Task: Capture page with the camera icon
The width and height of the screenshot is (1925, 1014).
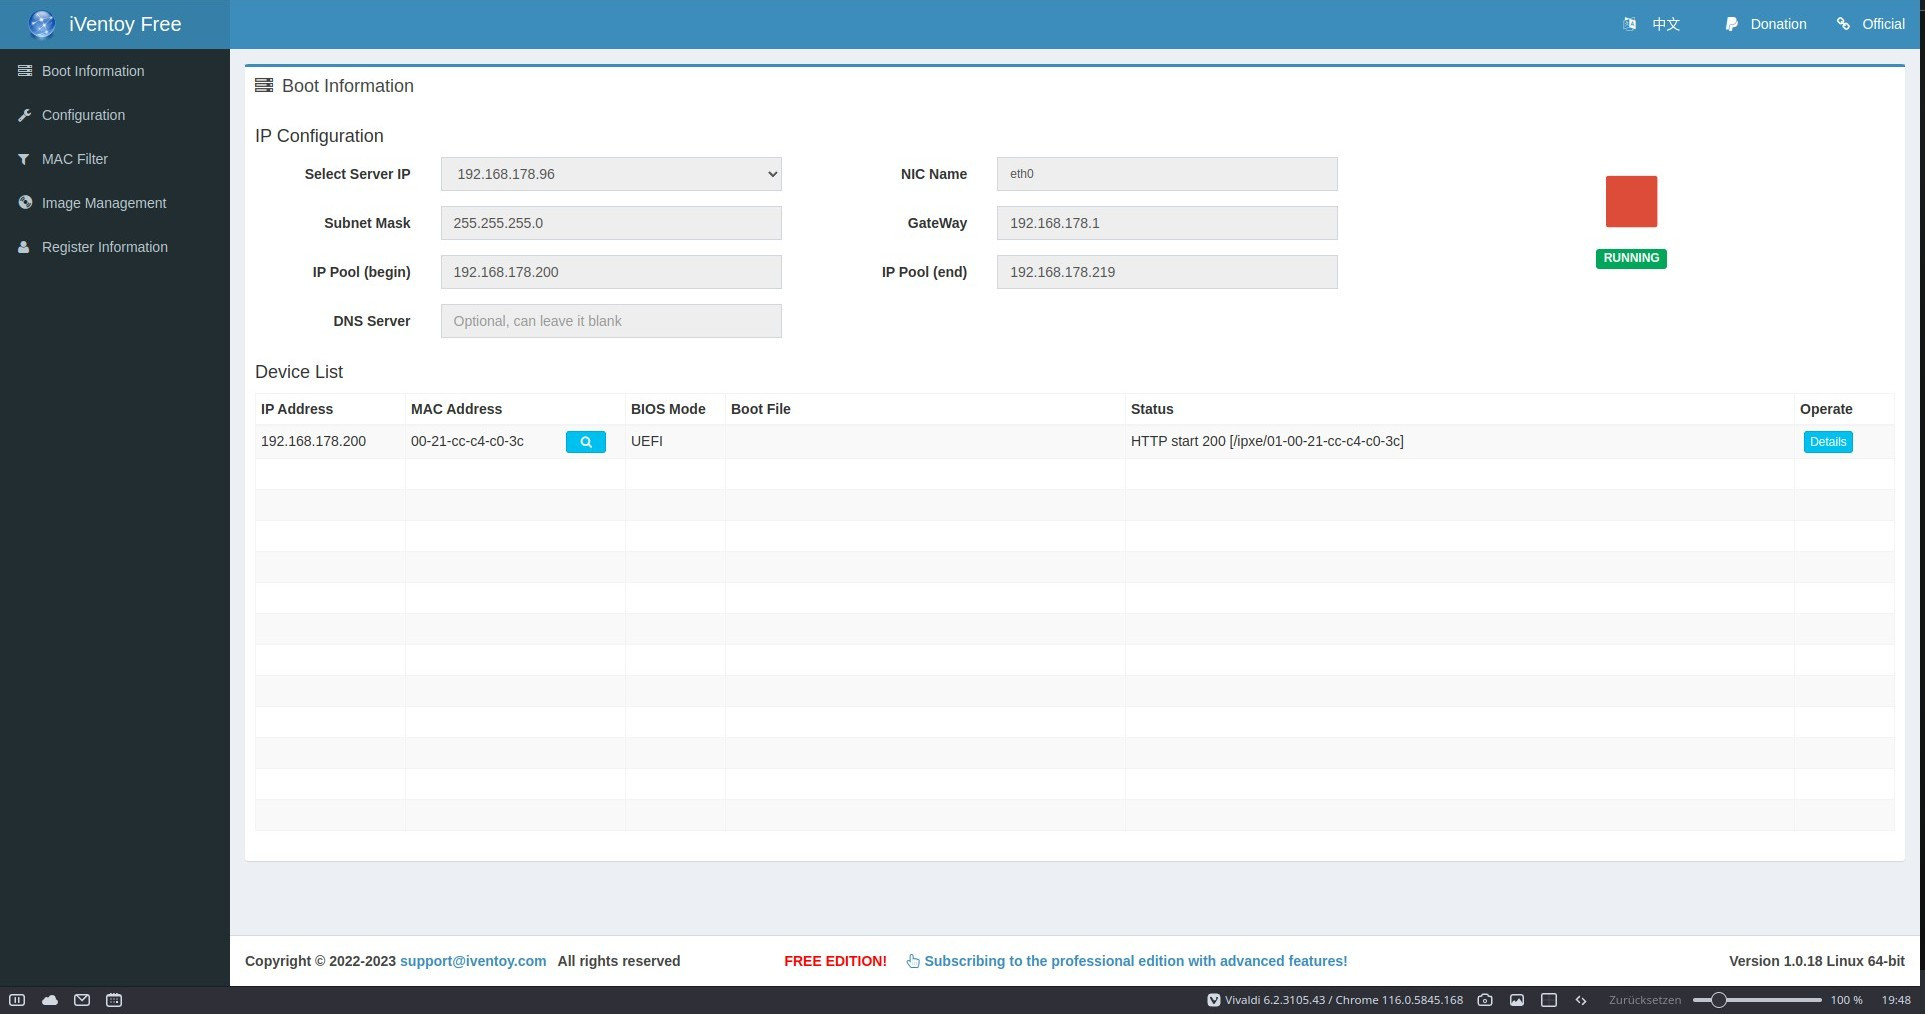Action: [x=1485, y=1000]
